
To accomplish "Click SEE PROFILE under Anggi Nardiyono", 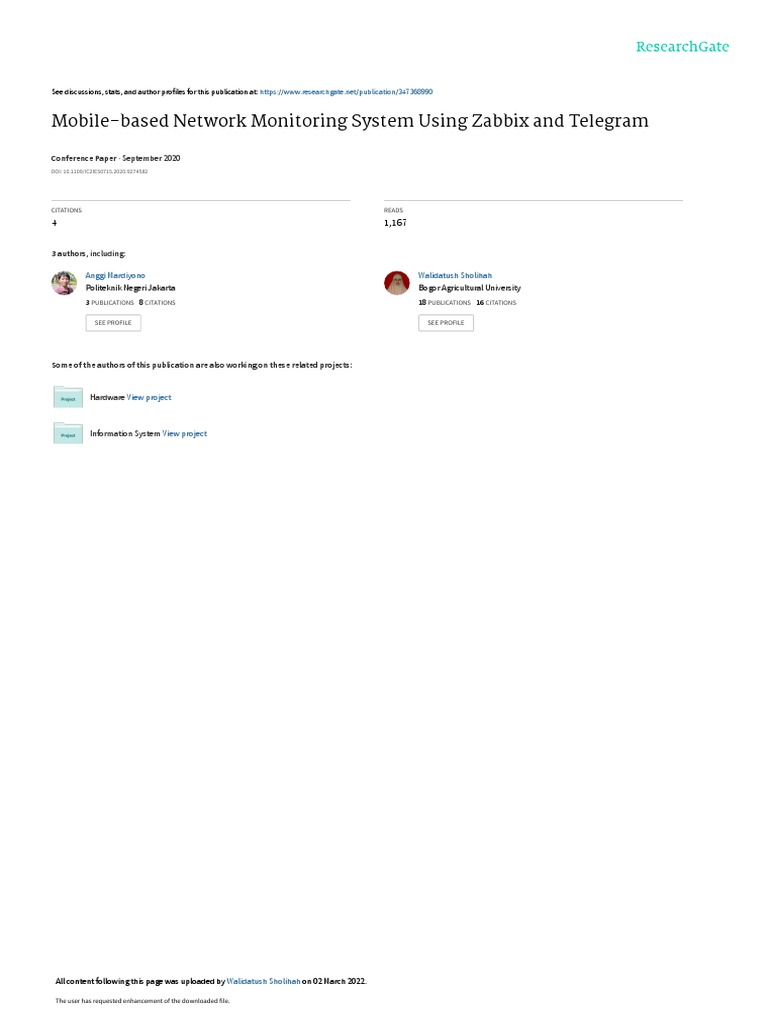I will pos(113,323).
